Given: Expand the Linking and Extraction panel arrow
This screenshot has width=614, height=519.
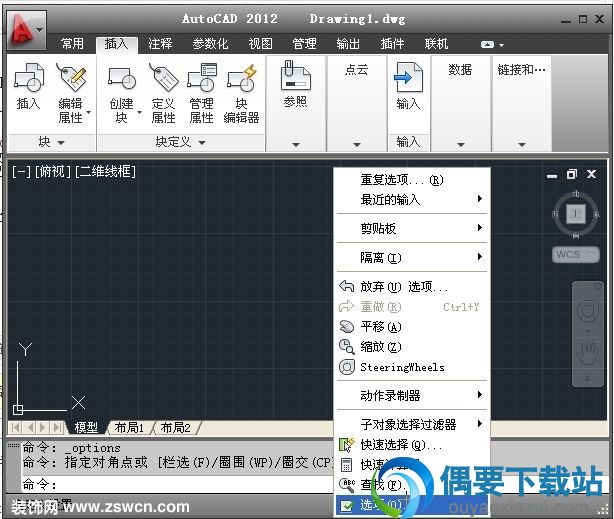Looking at the screenshot, I should click(522, 145).
